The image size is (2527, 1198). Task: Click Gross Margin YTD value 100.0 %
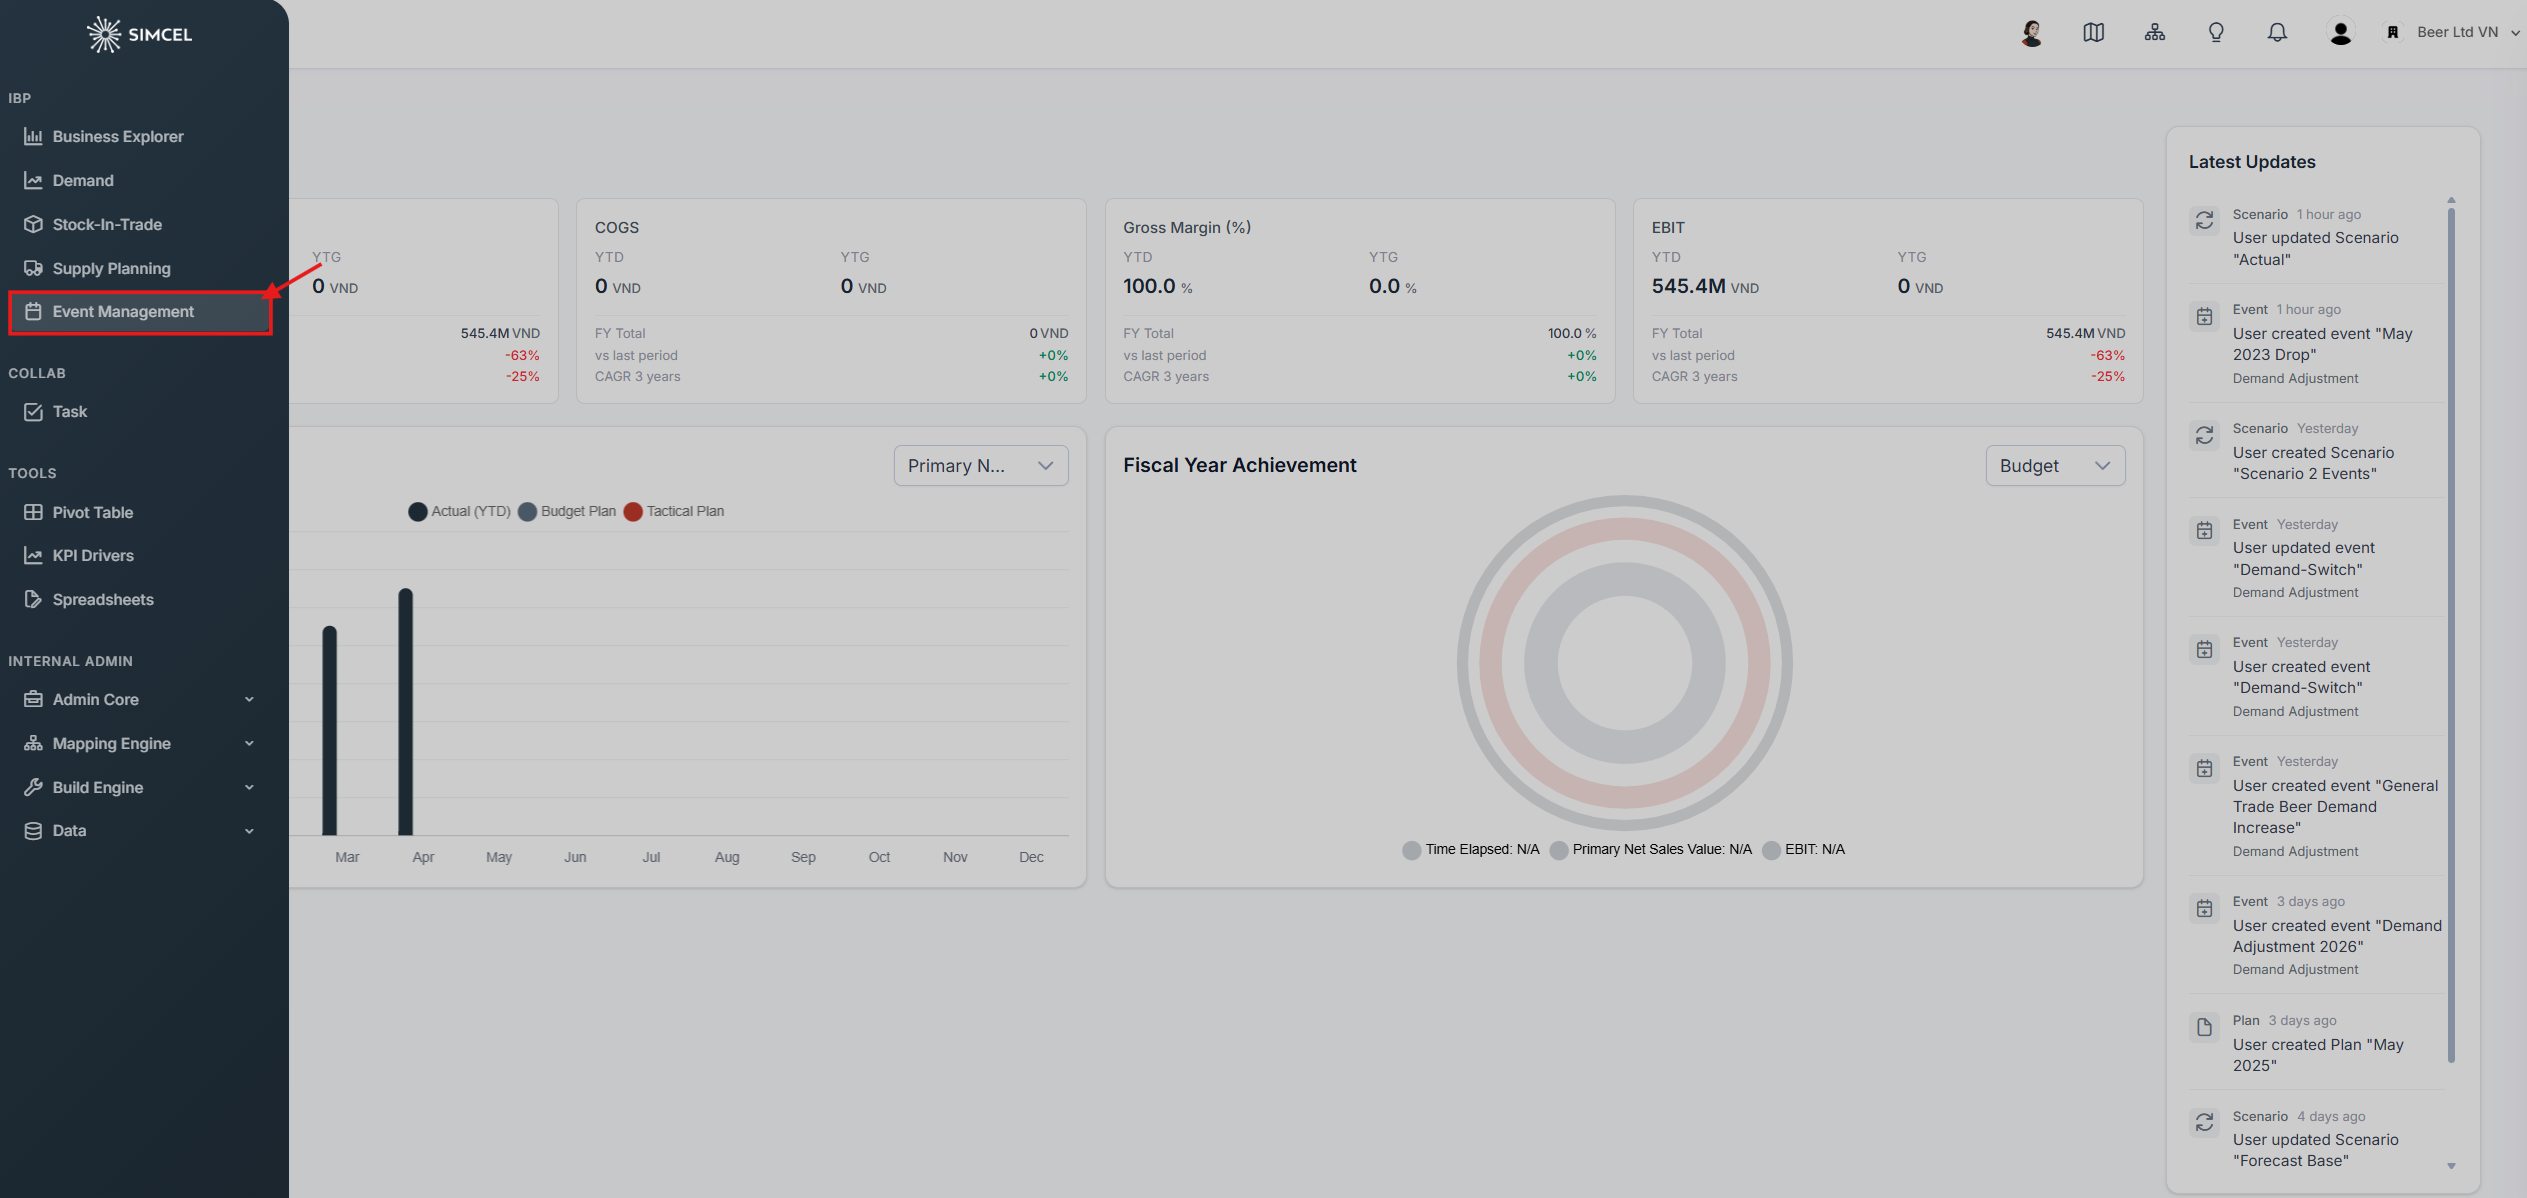tap(1157, 286)
